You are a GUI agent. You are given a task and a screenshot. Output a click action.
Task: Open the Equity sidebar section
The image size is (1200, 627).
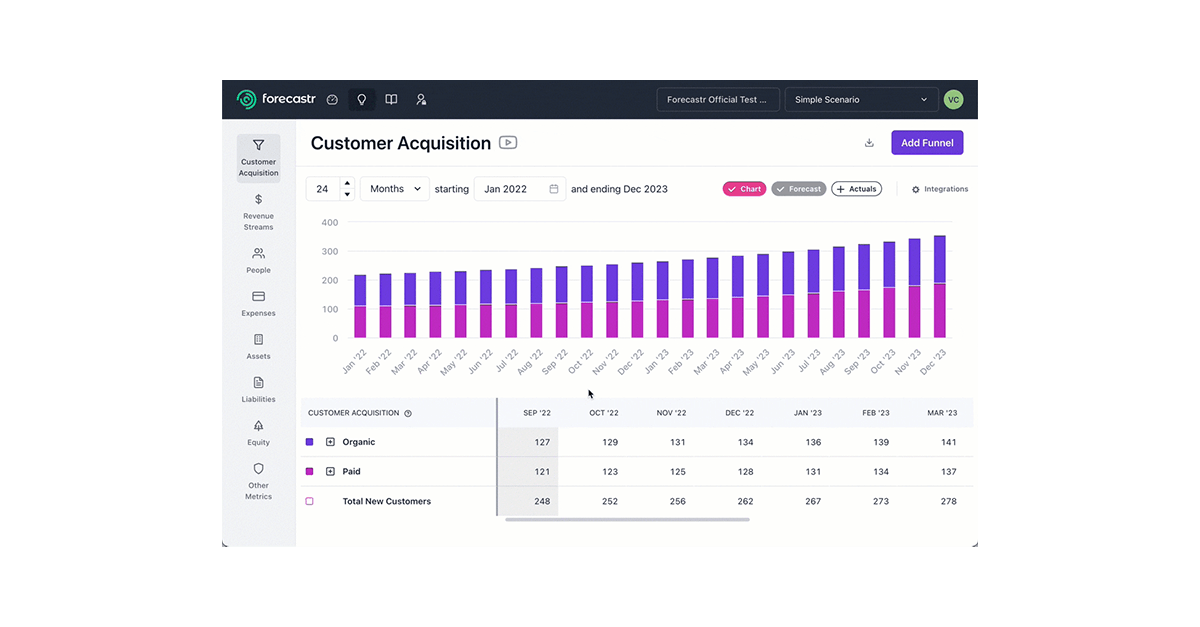pyautogui.click(x=258, y=432)
